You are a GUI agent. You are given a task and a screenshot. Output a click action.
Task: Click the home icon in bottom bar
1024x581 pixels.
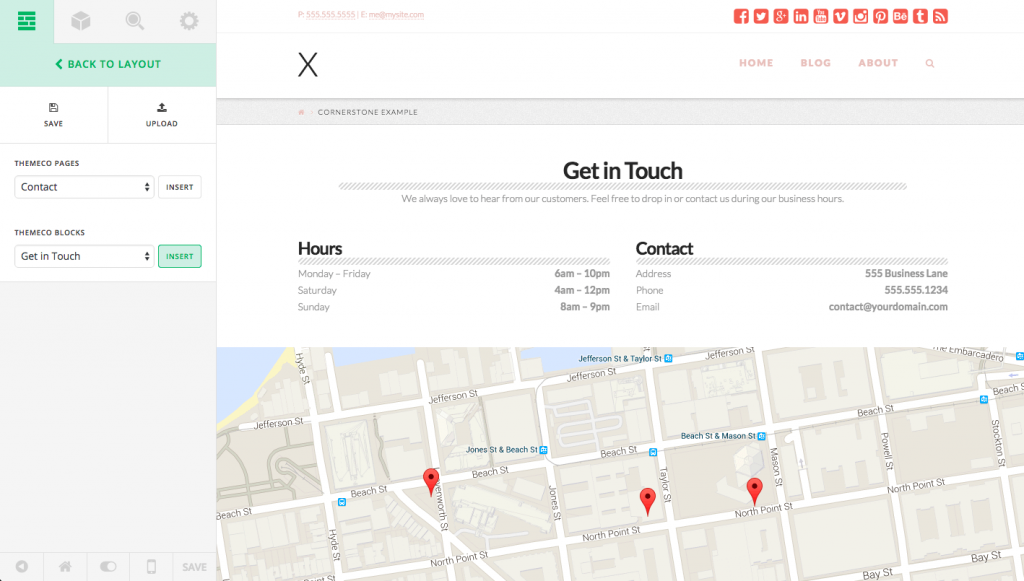tap(65, 567)
